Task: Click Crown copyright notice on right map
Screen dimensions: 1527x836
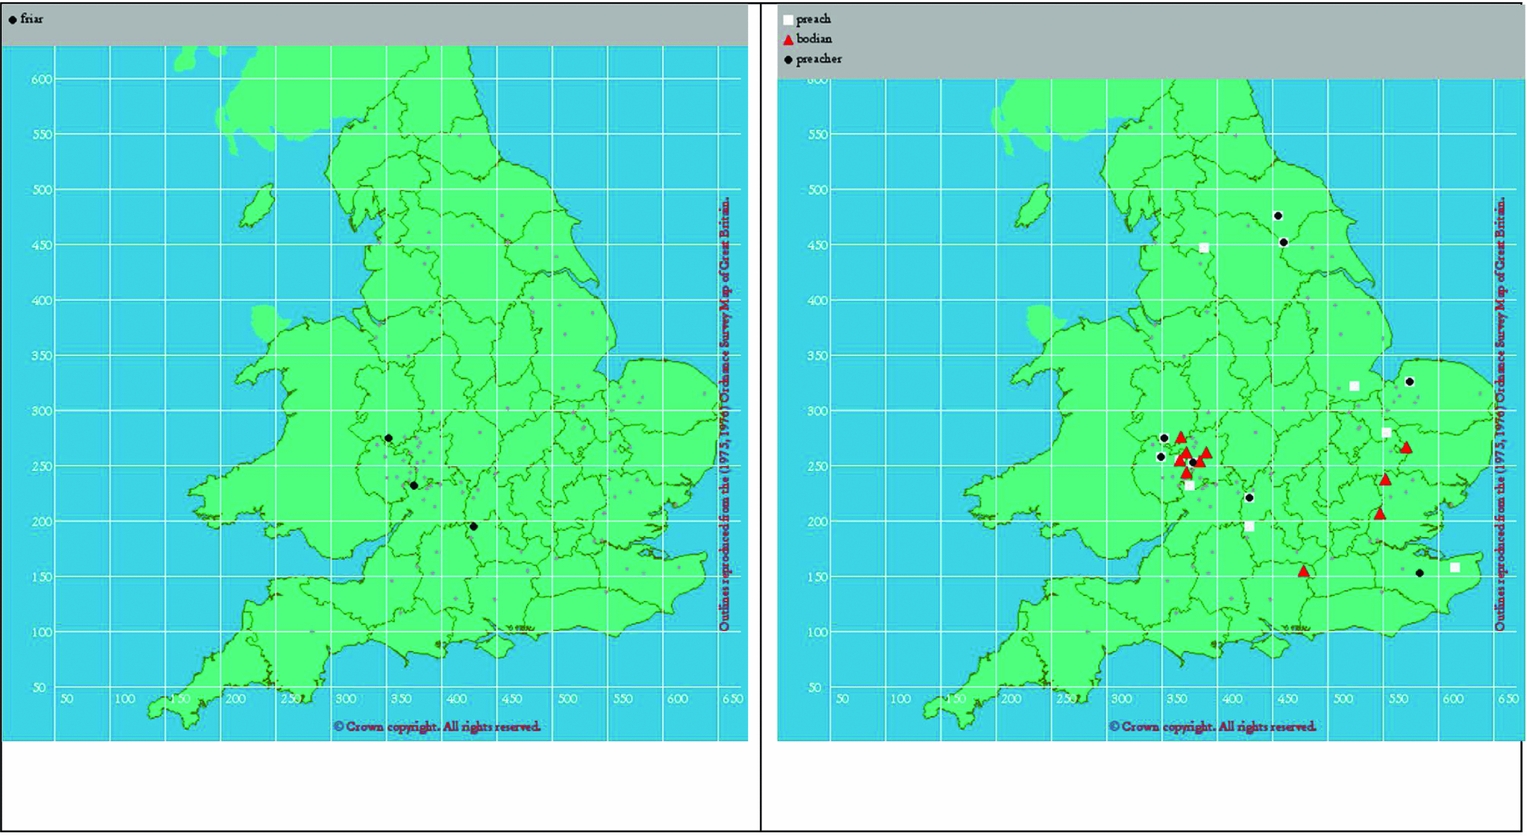Action: point(1212,727)
